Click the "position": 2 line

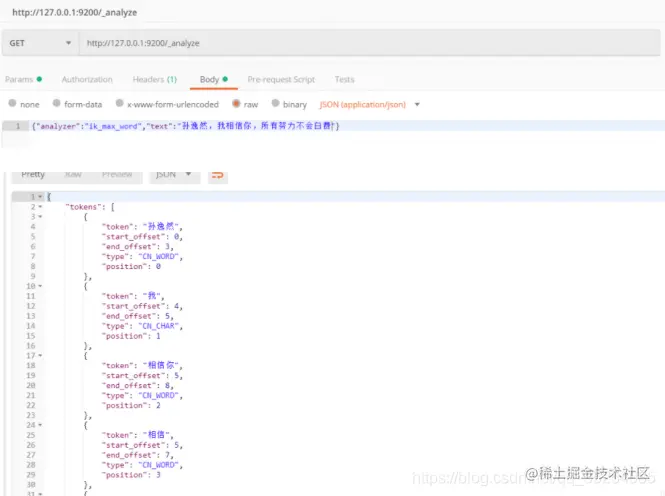(131, 405)
